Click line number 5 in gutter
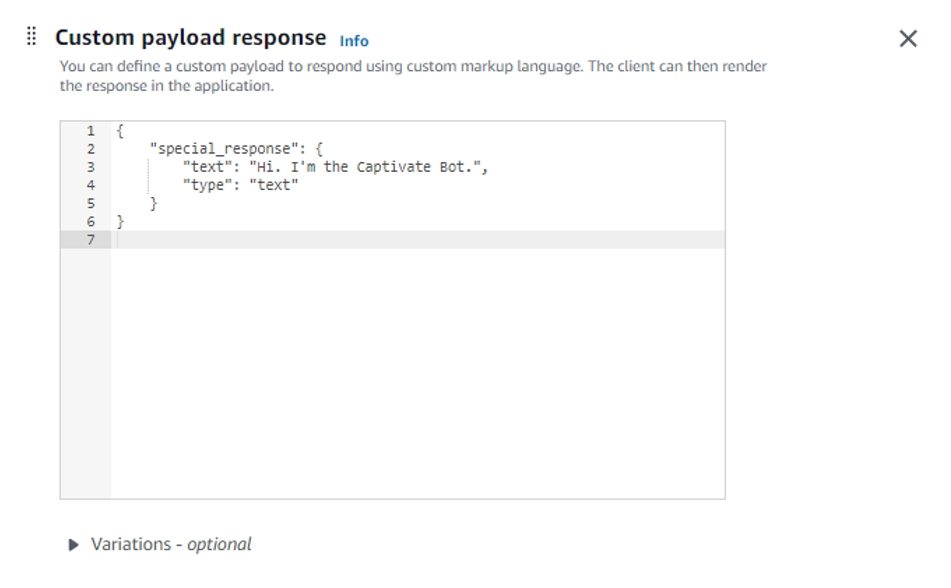Image resolution: width=951 pixels, height=588 pixels. point(90,203)
